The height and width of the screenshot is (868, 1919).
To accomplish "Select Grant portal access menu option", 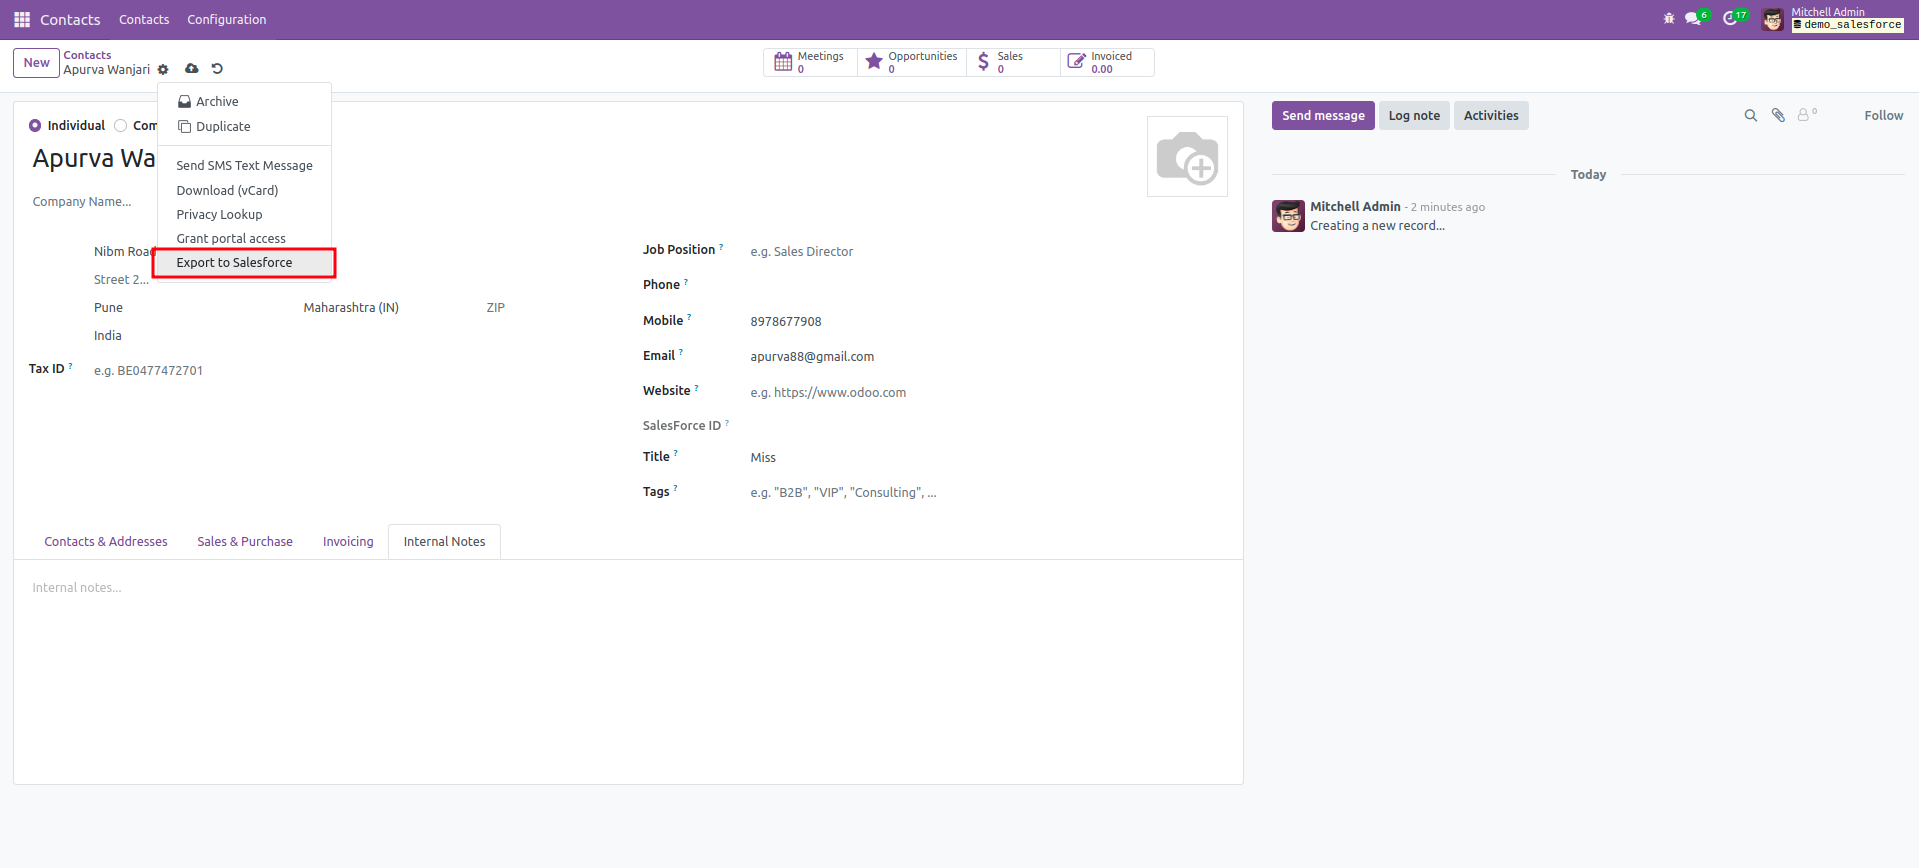I will [244, 239].
